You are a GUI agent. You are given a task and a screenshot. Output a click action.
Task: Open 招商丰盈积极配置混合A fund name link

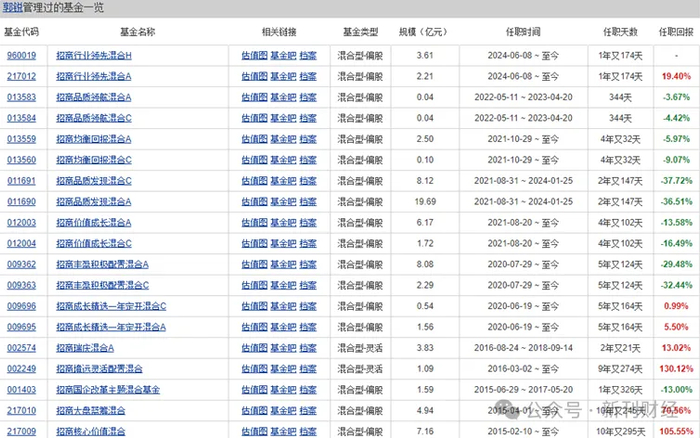point(102,264)
